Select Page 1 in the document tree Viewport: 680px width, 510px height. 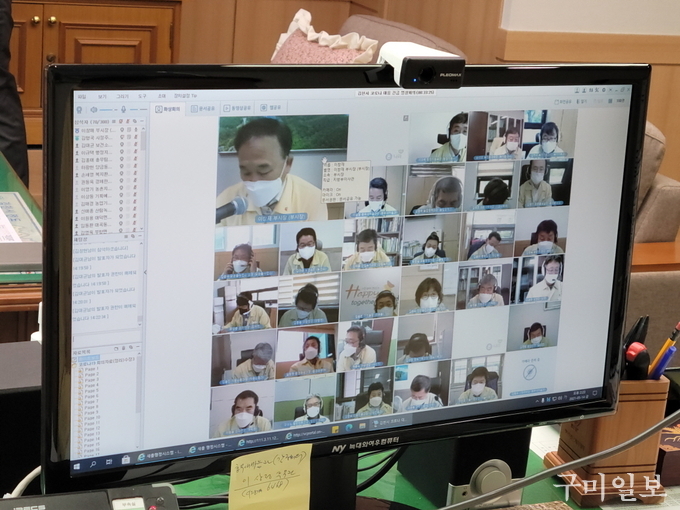coord(92,369)
